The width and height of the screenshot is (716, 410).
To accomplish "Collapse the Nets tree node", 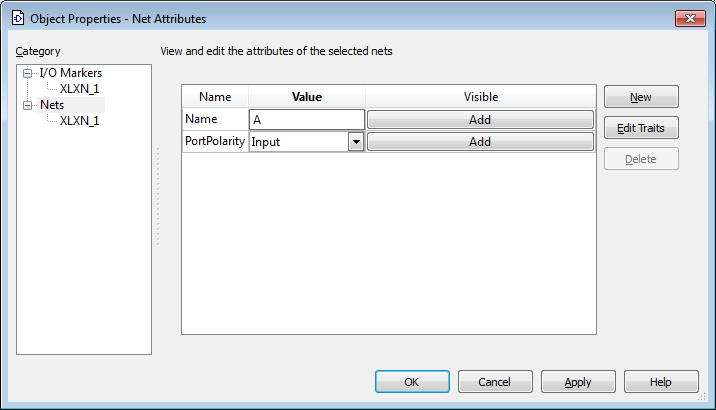I will tap(28, 105).
